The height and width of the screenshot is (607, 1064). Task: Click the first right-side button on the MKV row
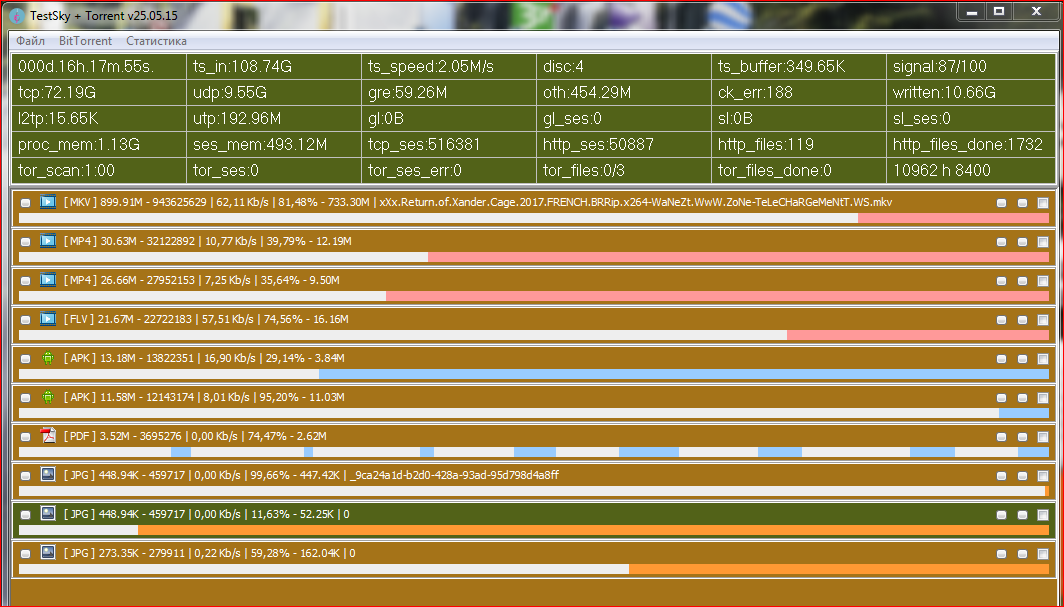1002,203
